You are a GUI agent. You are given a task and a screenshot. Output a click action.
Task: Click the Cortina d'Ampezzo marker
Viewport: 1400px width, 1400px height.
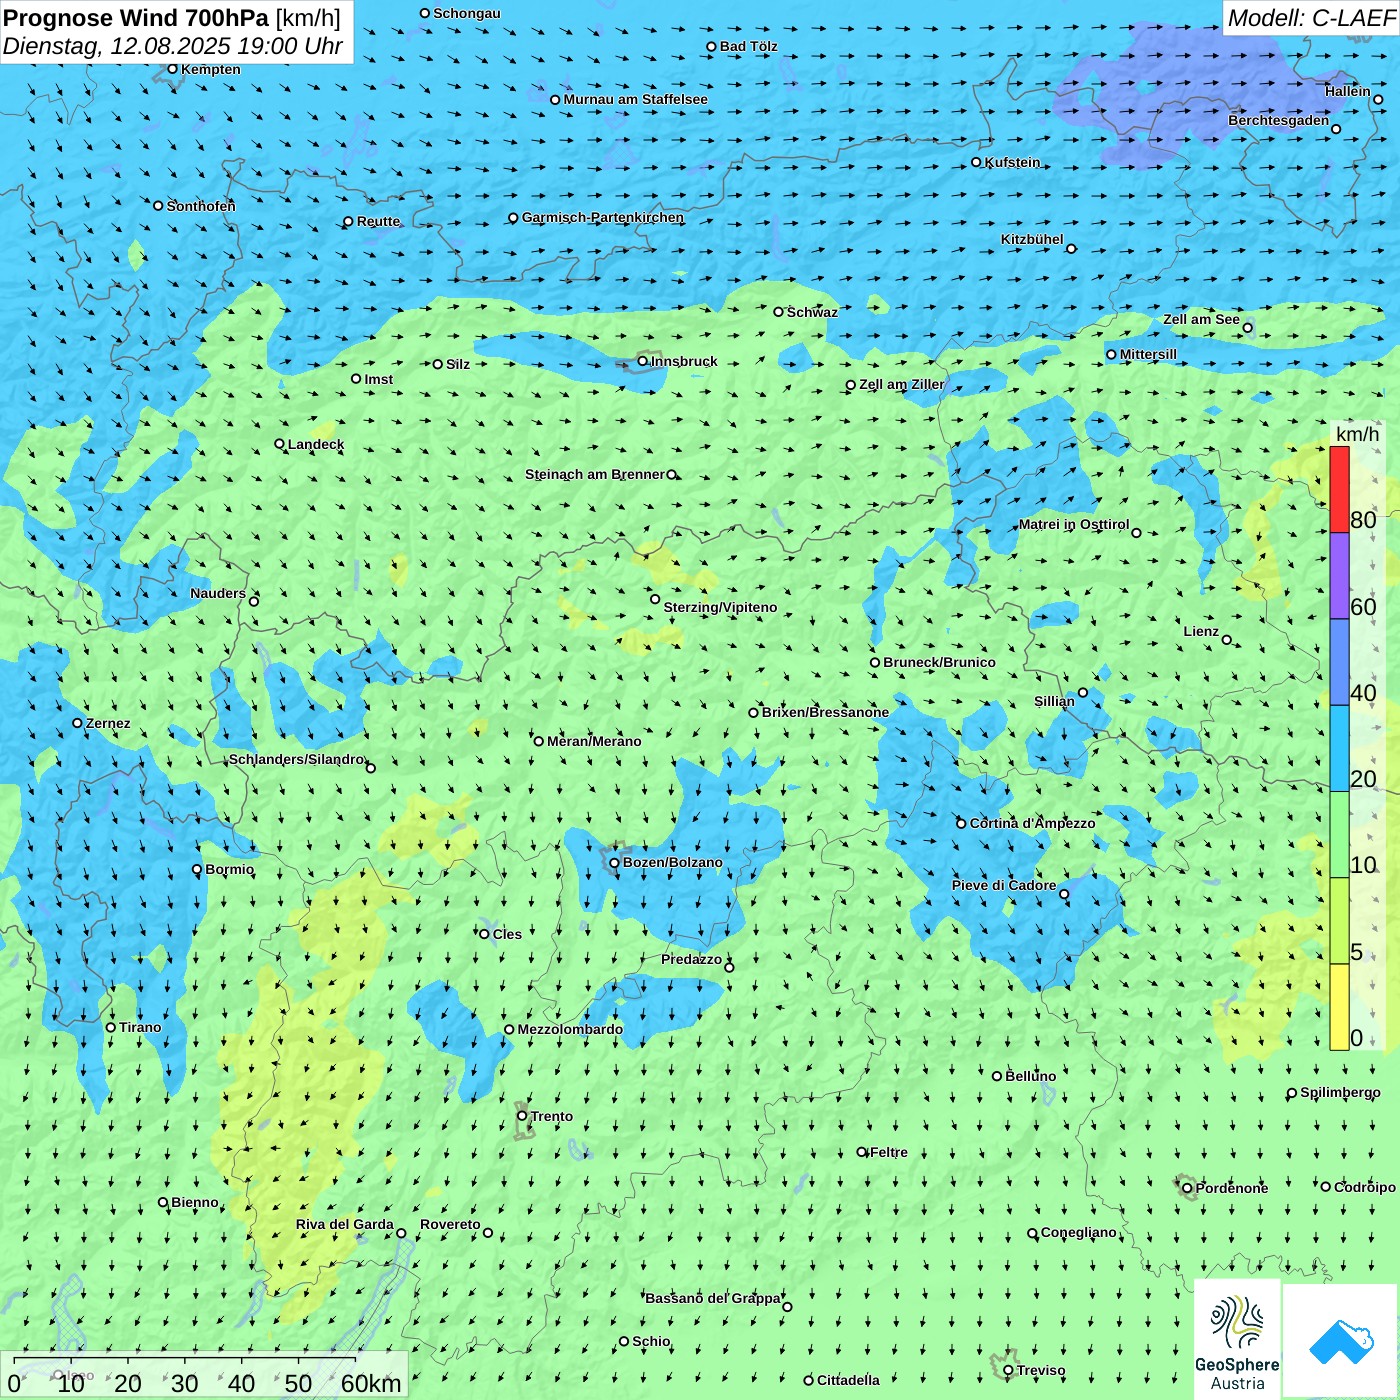(962, 824)
